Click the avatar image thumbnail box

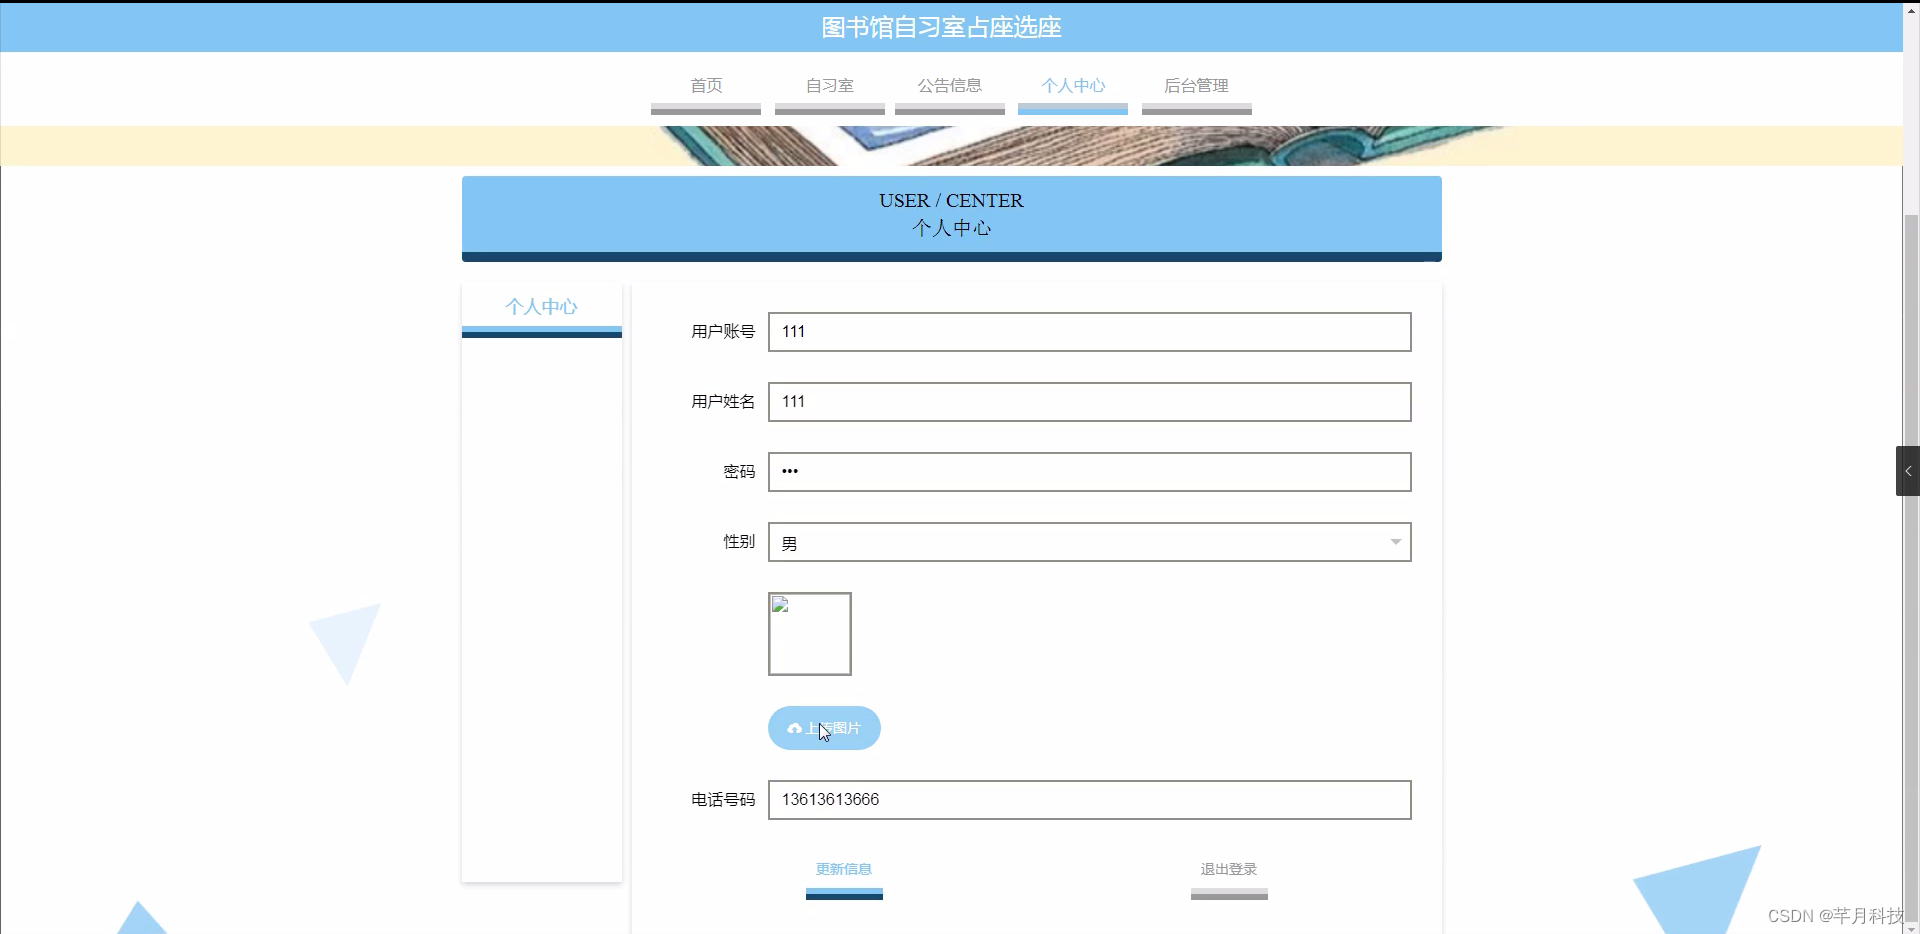(809, 634)
